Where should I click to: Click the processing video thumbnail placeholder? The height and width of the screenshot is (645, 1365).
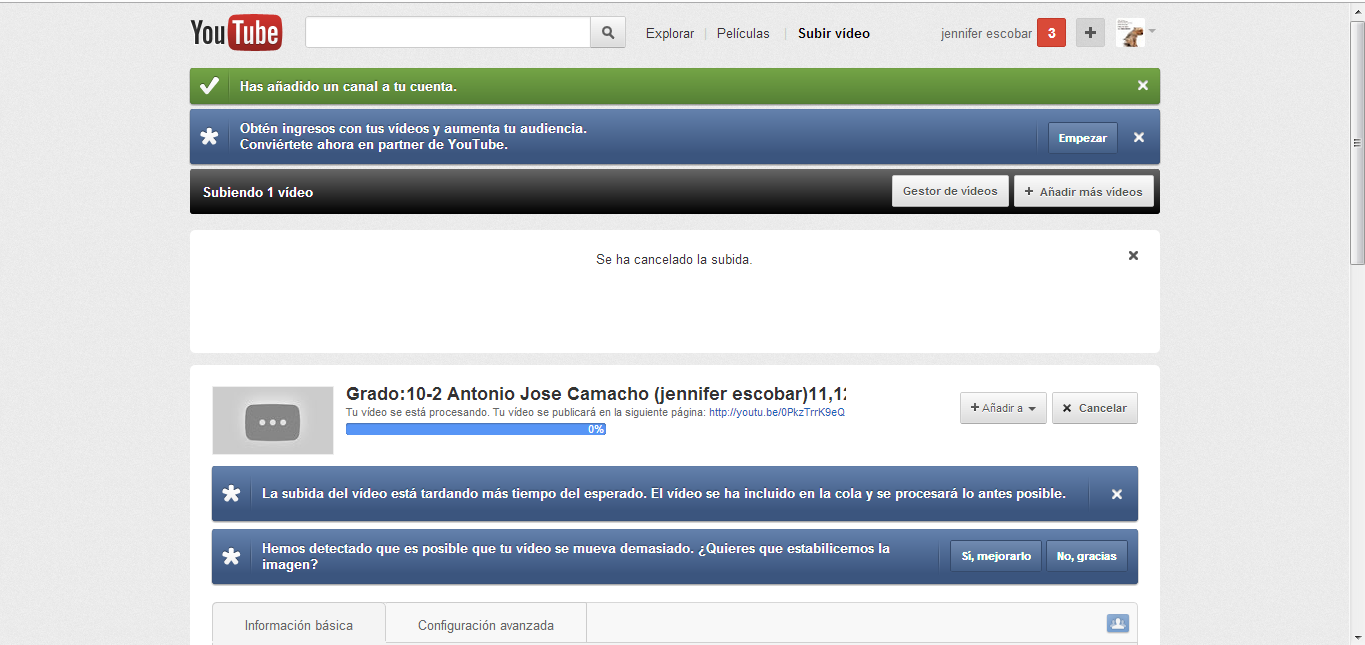273,420
